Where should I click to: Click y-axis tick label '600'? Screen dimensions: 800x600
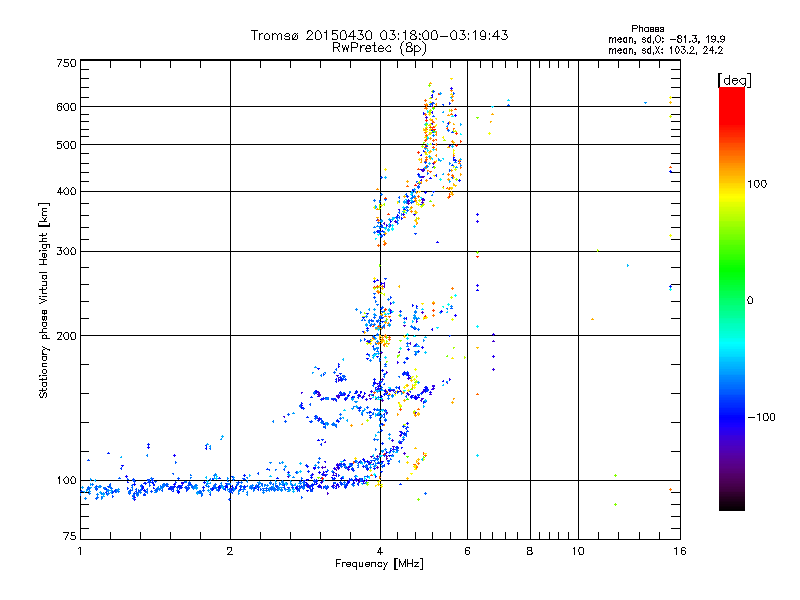(67, 107)
